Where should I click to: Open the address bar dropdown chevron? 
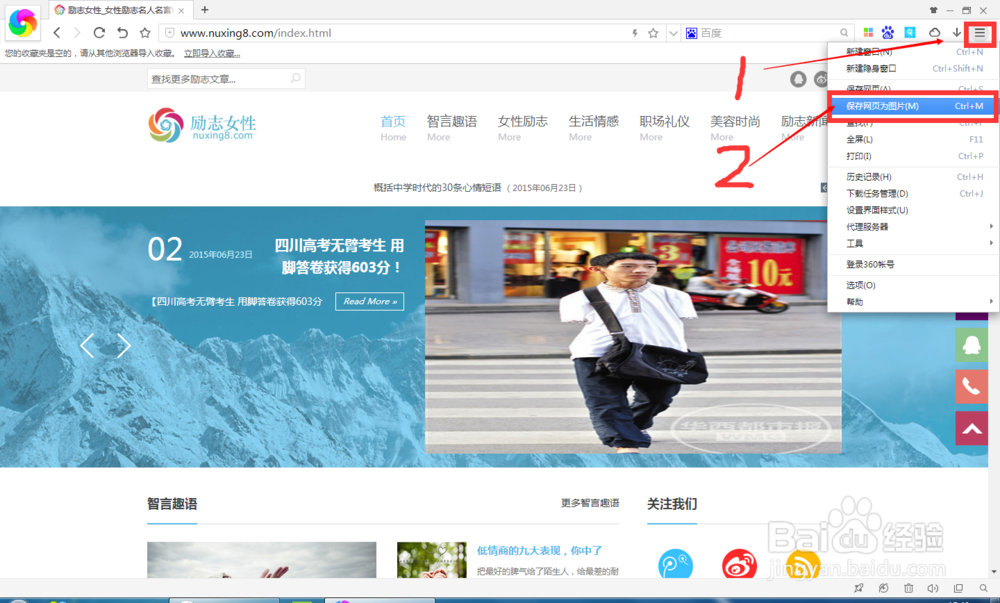[x=672, y=32]
